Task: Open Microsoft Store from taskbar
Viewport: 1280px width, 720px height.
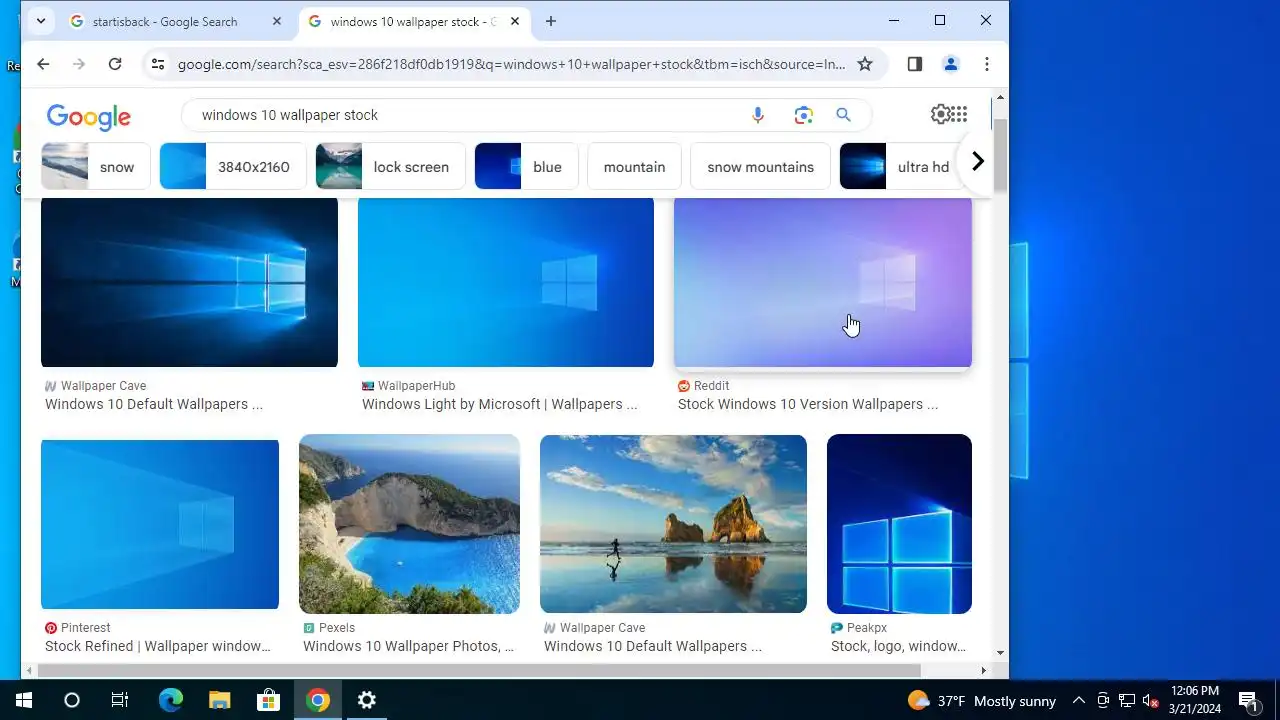Action: coord(268,700)
